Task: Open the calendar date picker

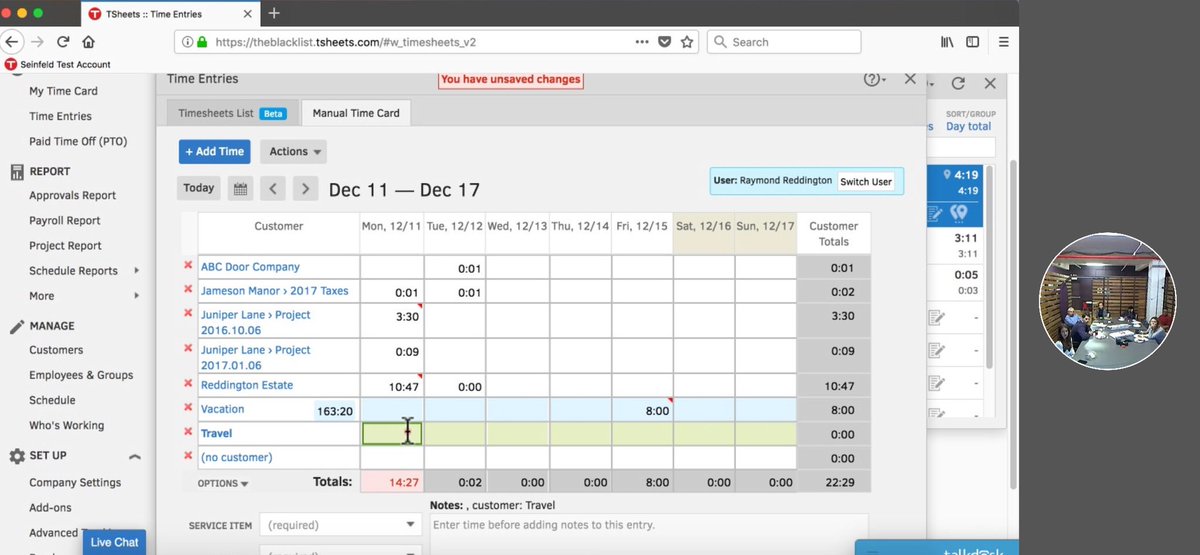Action: click(x=240, y=188)
